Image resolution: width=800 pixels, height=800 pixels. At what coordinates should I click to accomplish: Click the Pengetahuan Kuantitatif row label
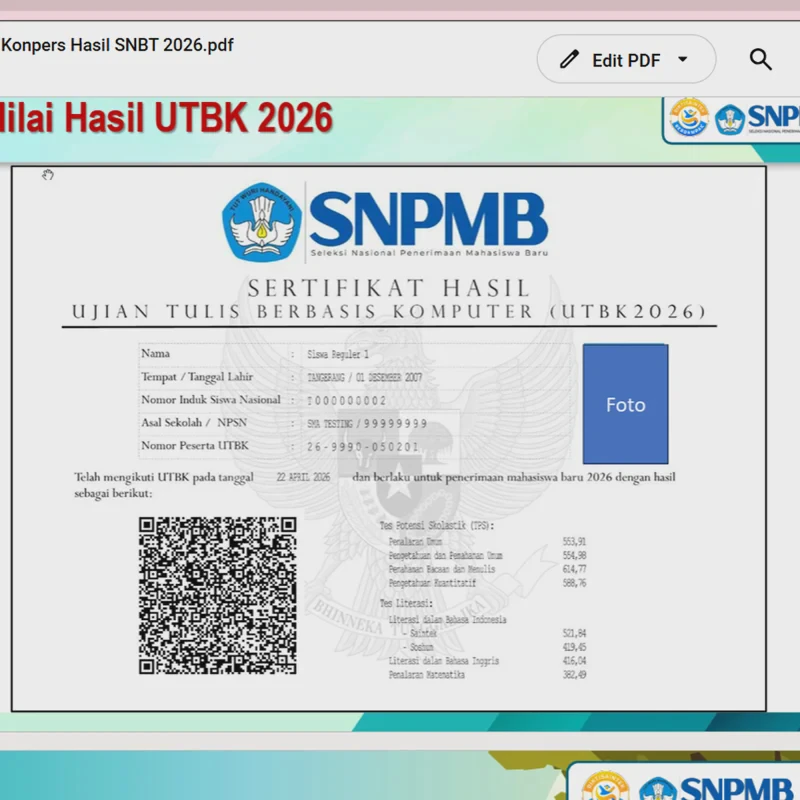point(432,583)
